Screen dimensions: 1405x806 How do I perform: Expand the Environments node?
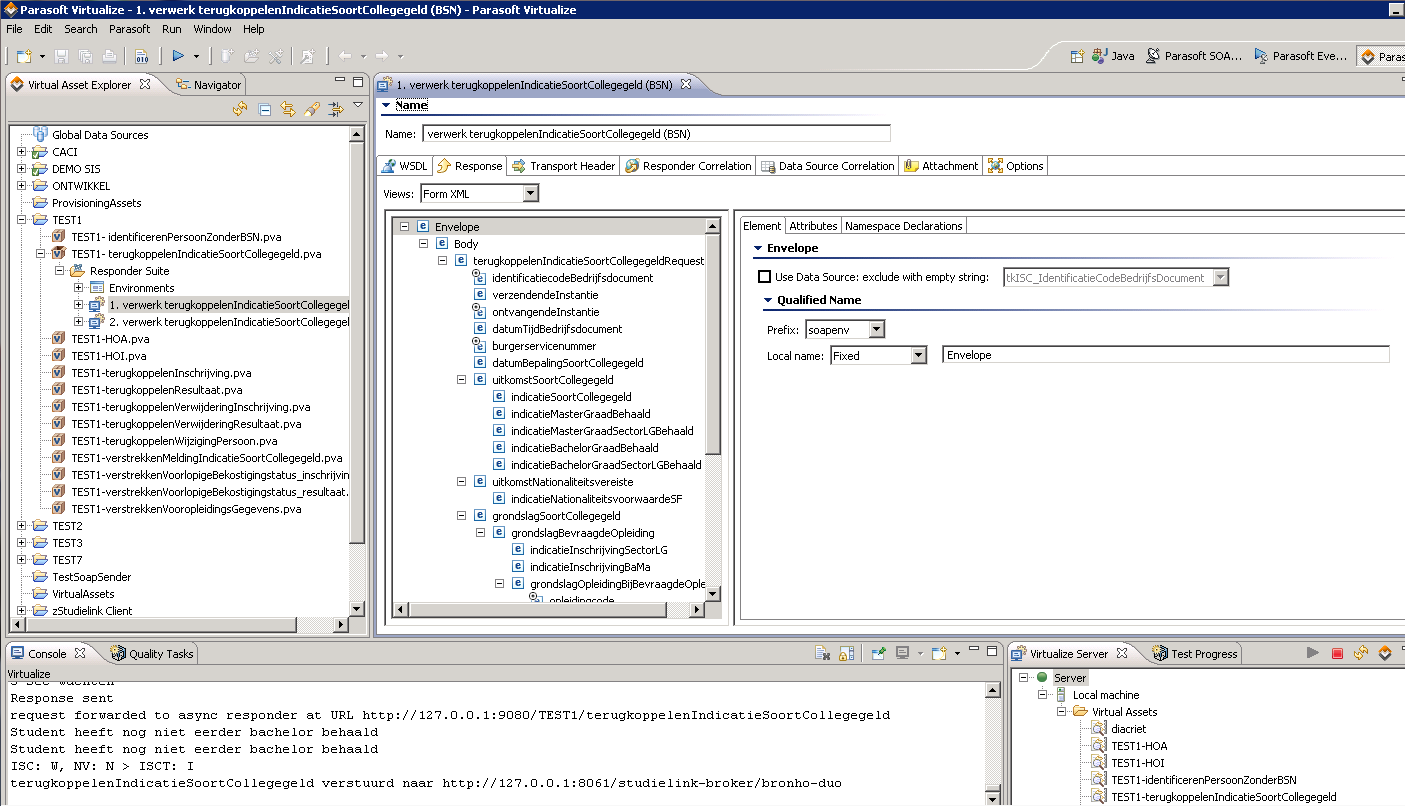[x=78, y=288]
